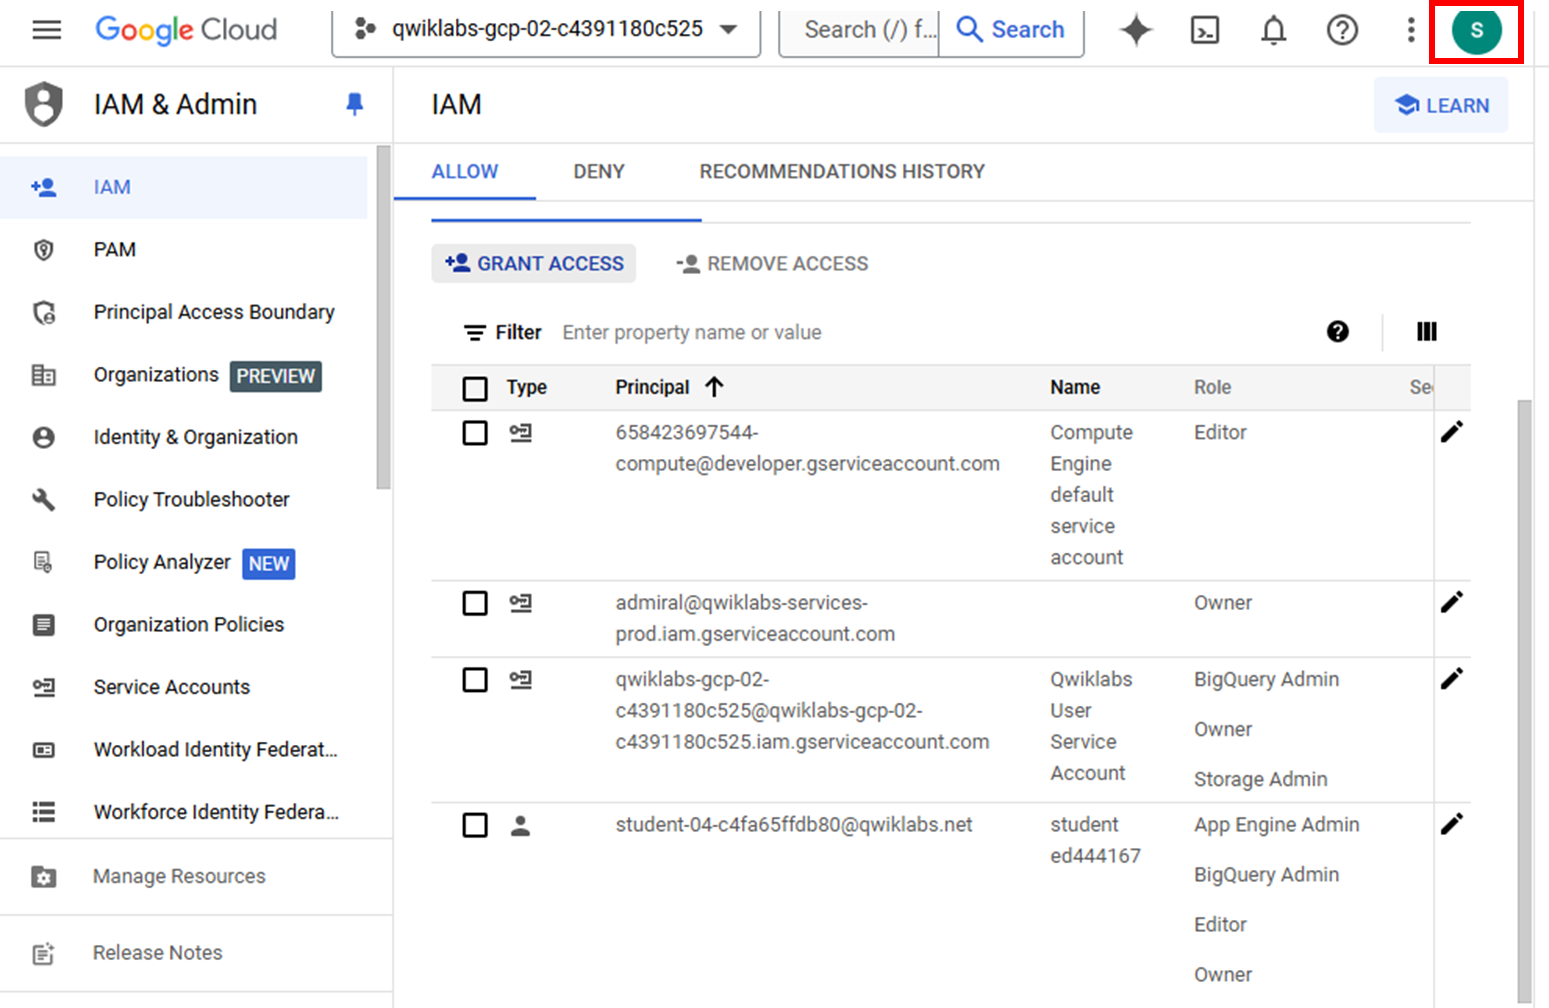Screen dimensions: 1549x1008
Task: Edit the student-04 principal roles
Action: click(x=1452, y=824)
